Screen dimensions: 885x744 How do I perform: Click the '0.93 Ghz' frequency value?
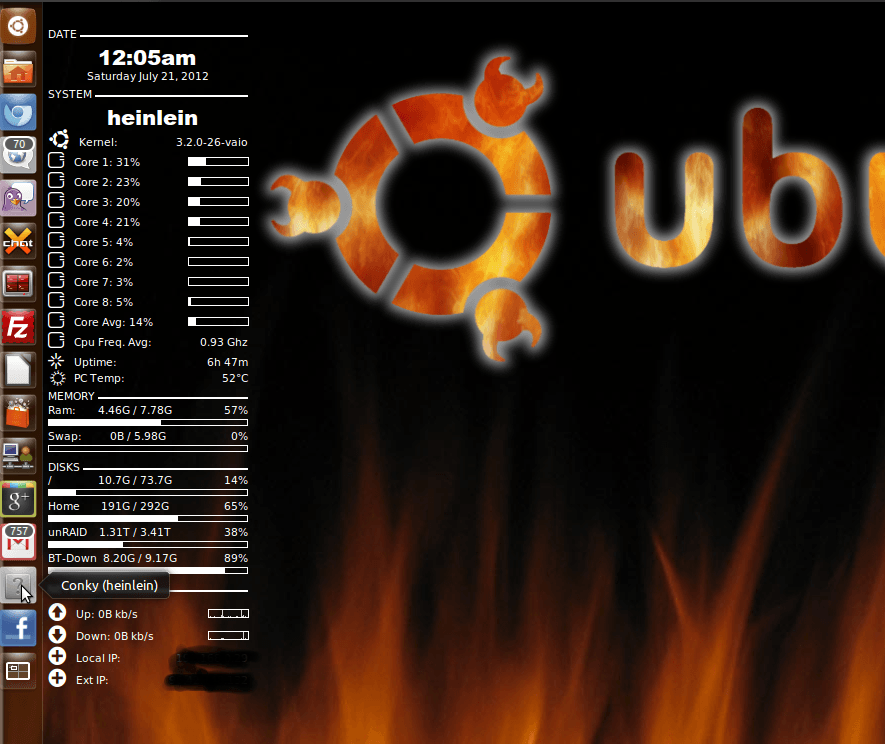pyautogui.click(x=224, y=342)
